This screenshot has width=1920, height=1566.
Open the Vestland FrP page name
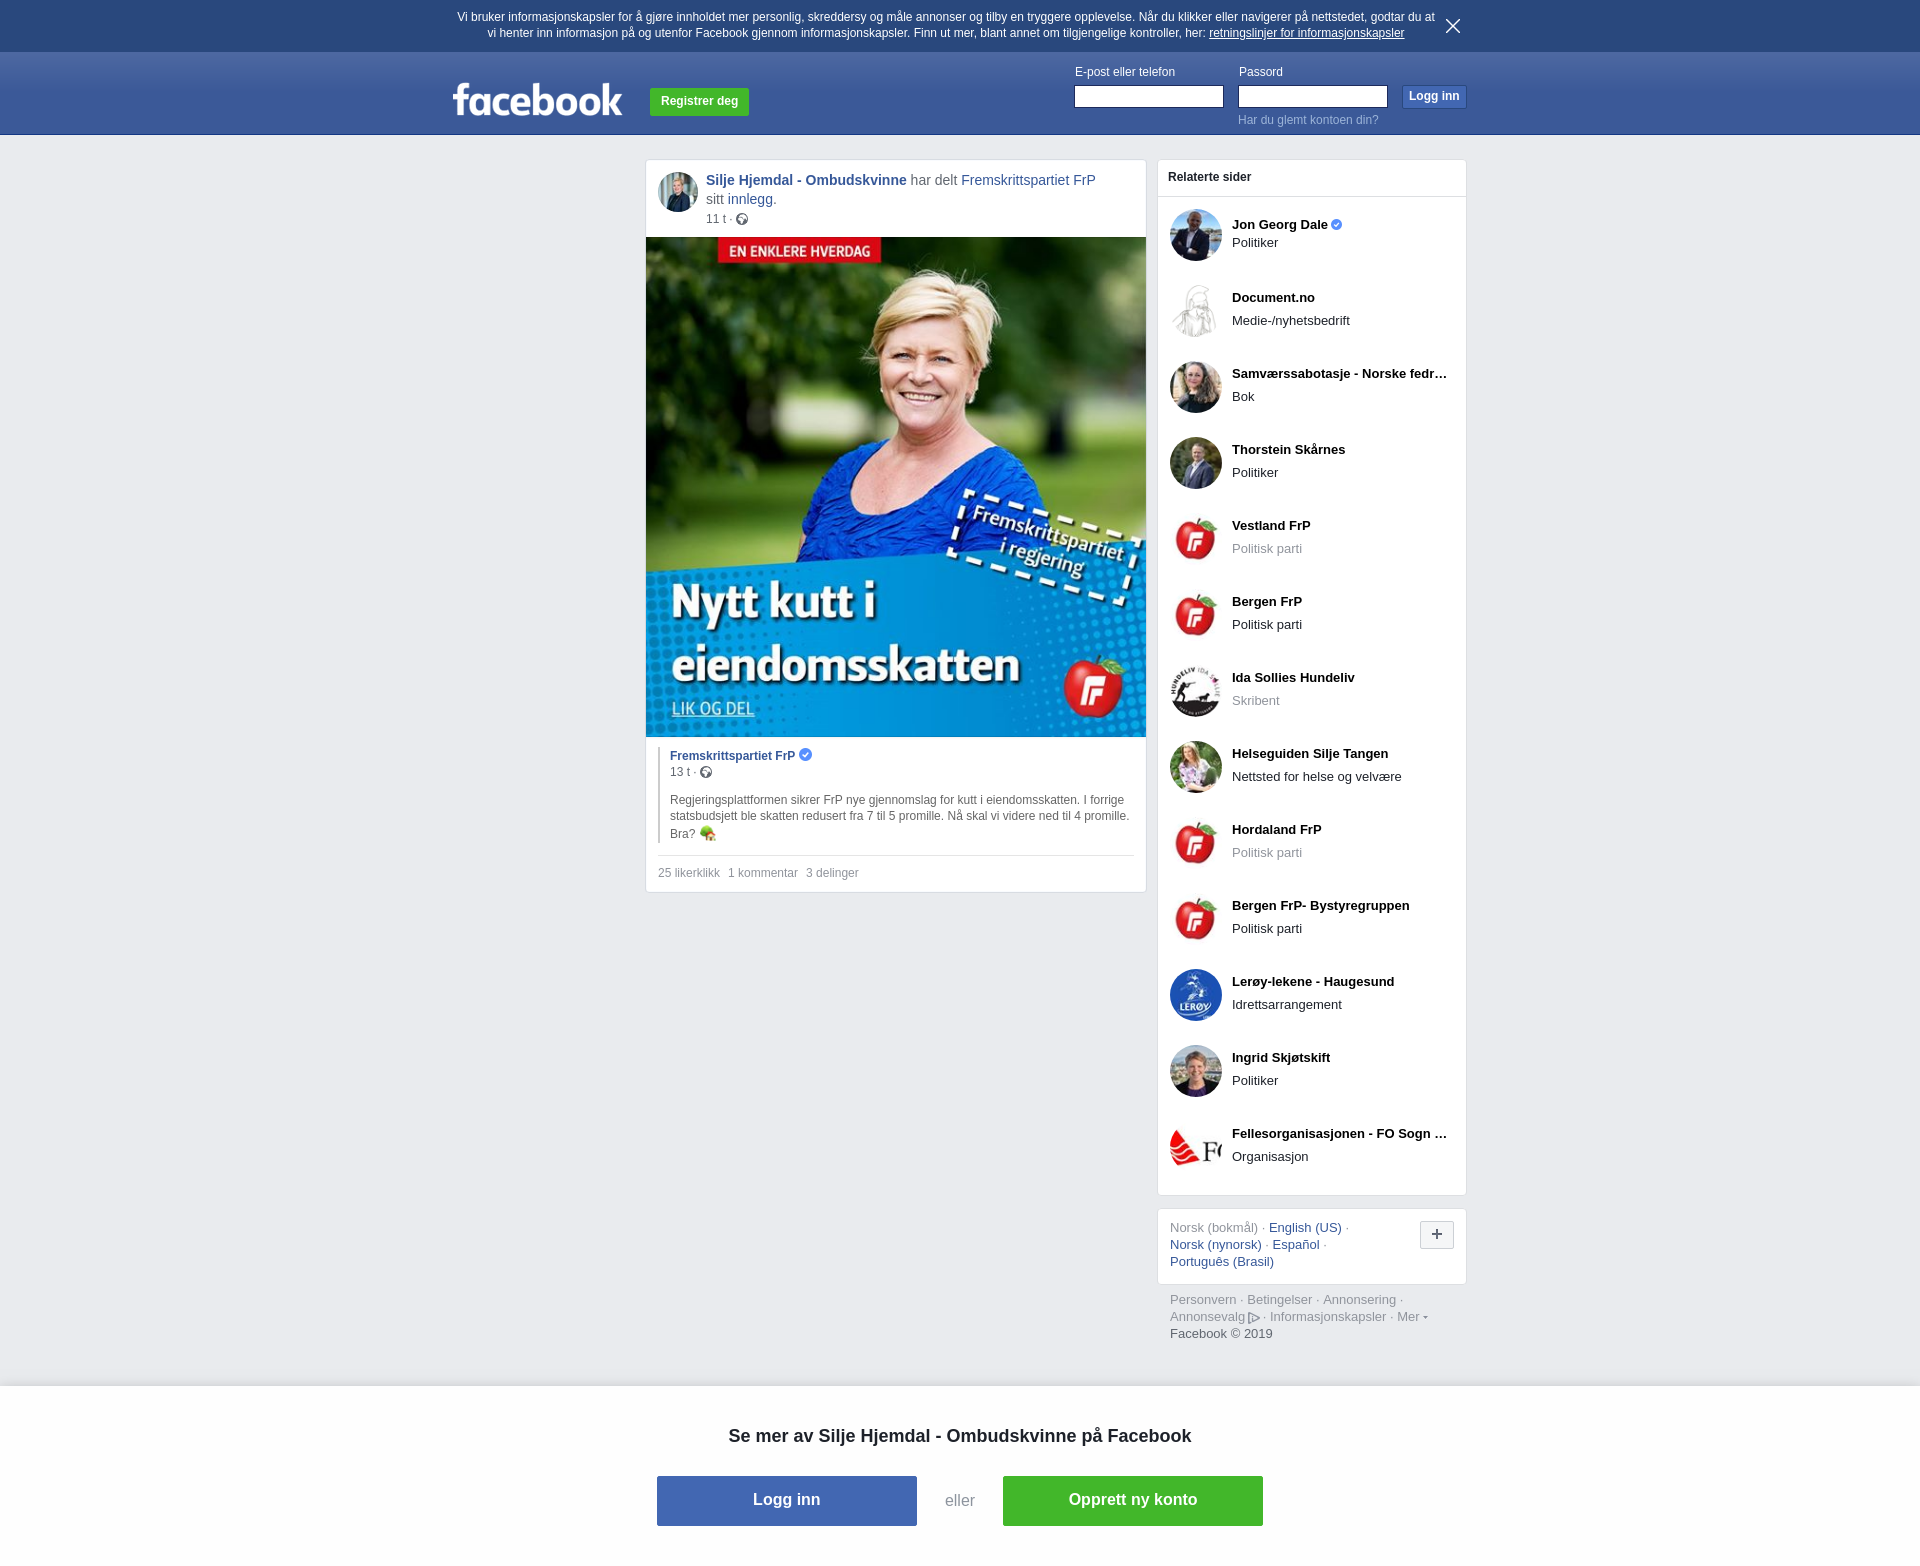click(1271, 526)
